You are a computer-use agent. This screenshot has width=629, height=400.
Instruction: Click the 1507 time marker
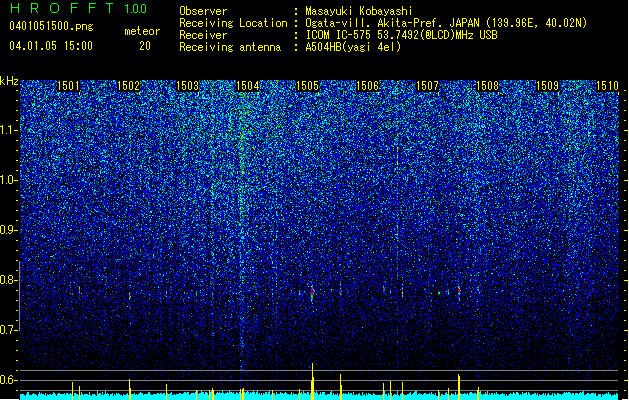[427, 86]
